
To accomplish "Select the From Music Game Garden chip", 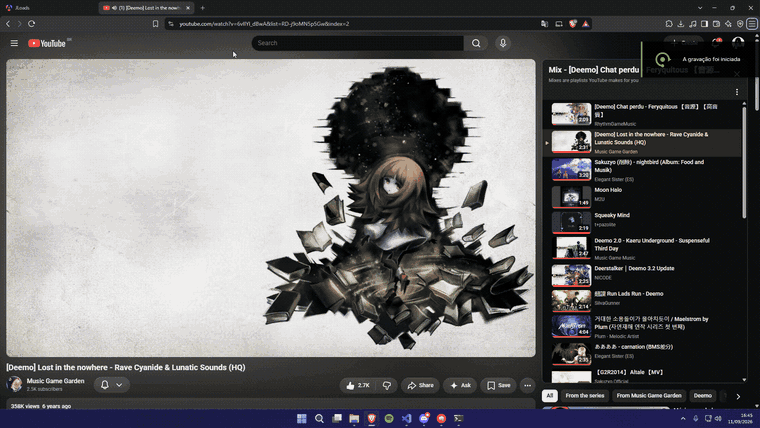I will pyautogui.click(x=649, y=396).
